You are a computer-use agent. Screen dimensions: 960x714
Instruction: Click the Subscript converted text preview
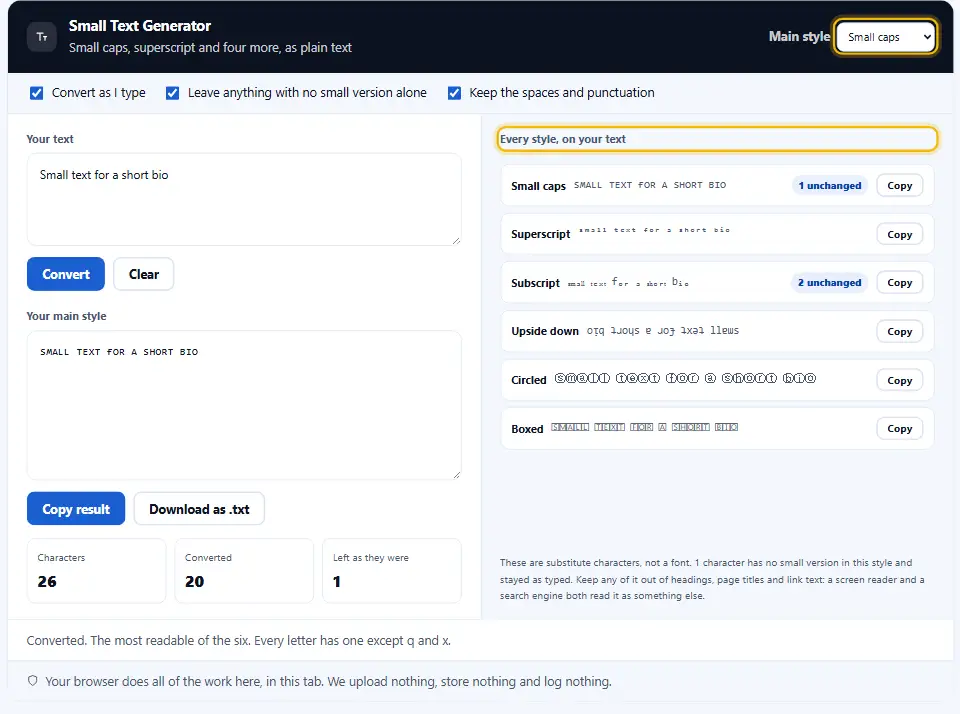pyautogui.click(x=628, y=282)
